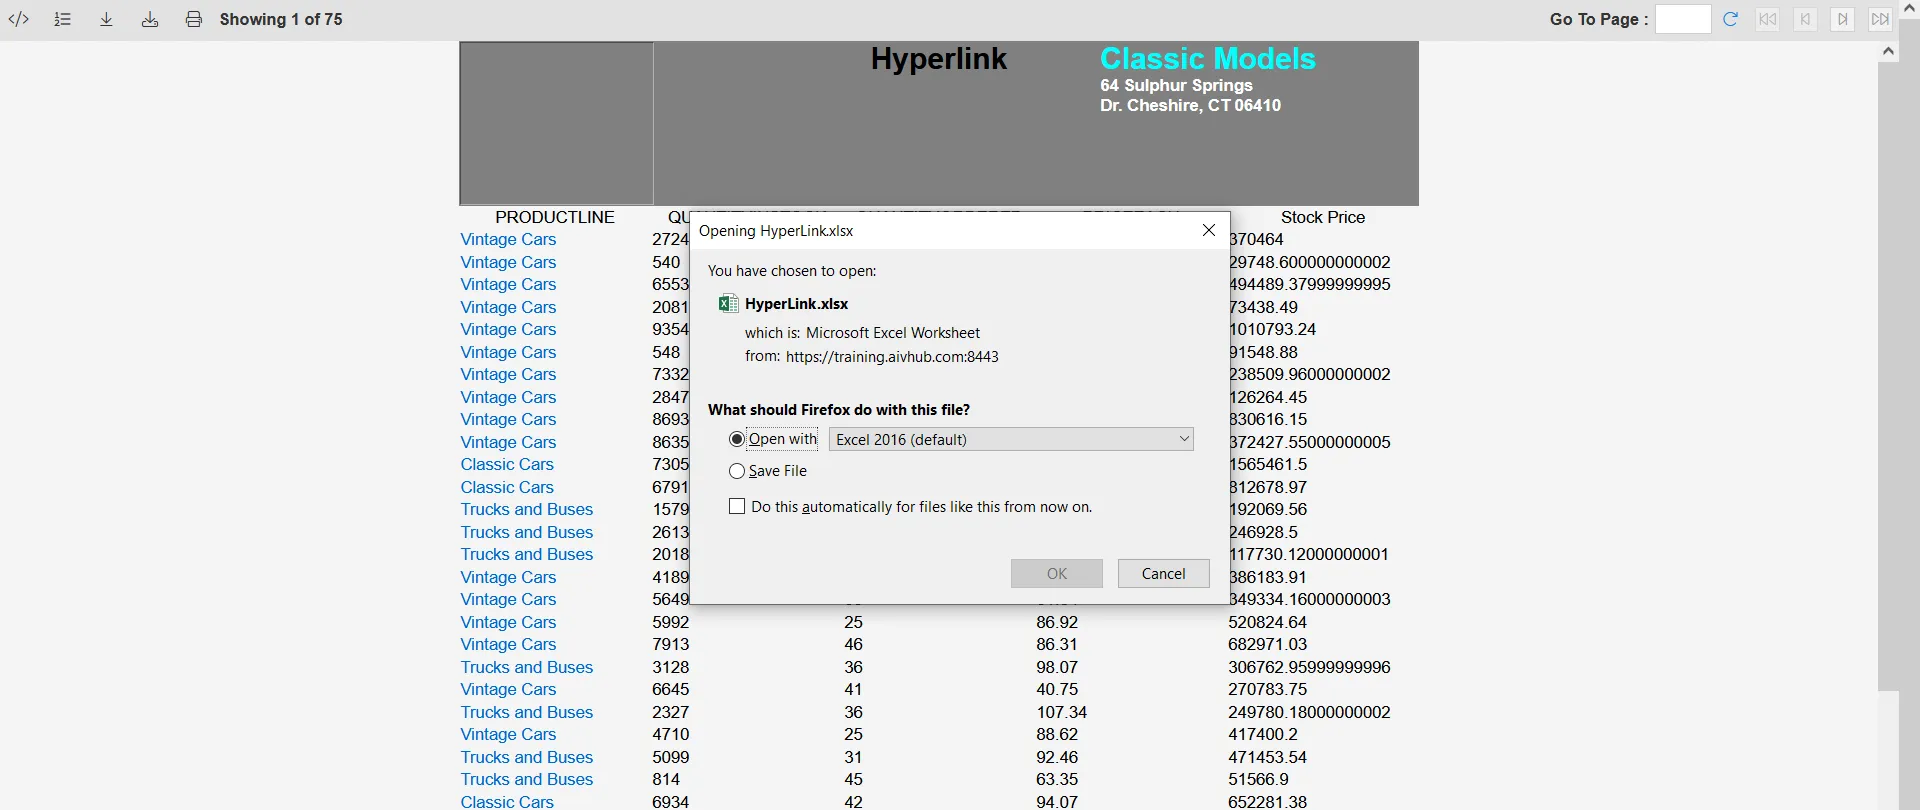This screenshot has width=1920, height=810.
Task: Click the Classic Models company title
Action: point(1208,59)
